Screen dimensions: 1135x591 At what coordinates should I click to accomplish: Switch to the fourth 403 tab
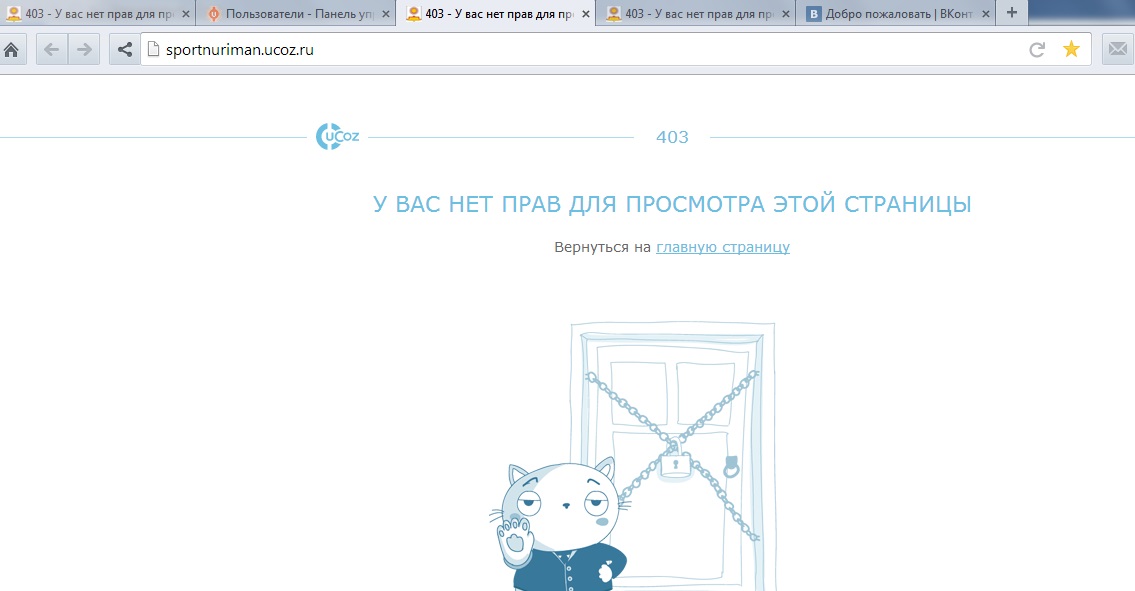[x=690, y=14]
